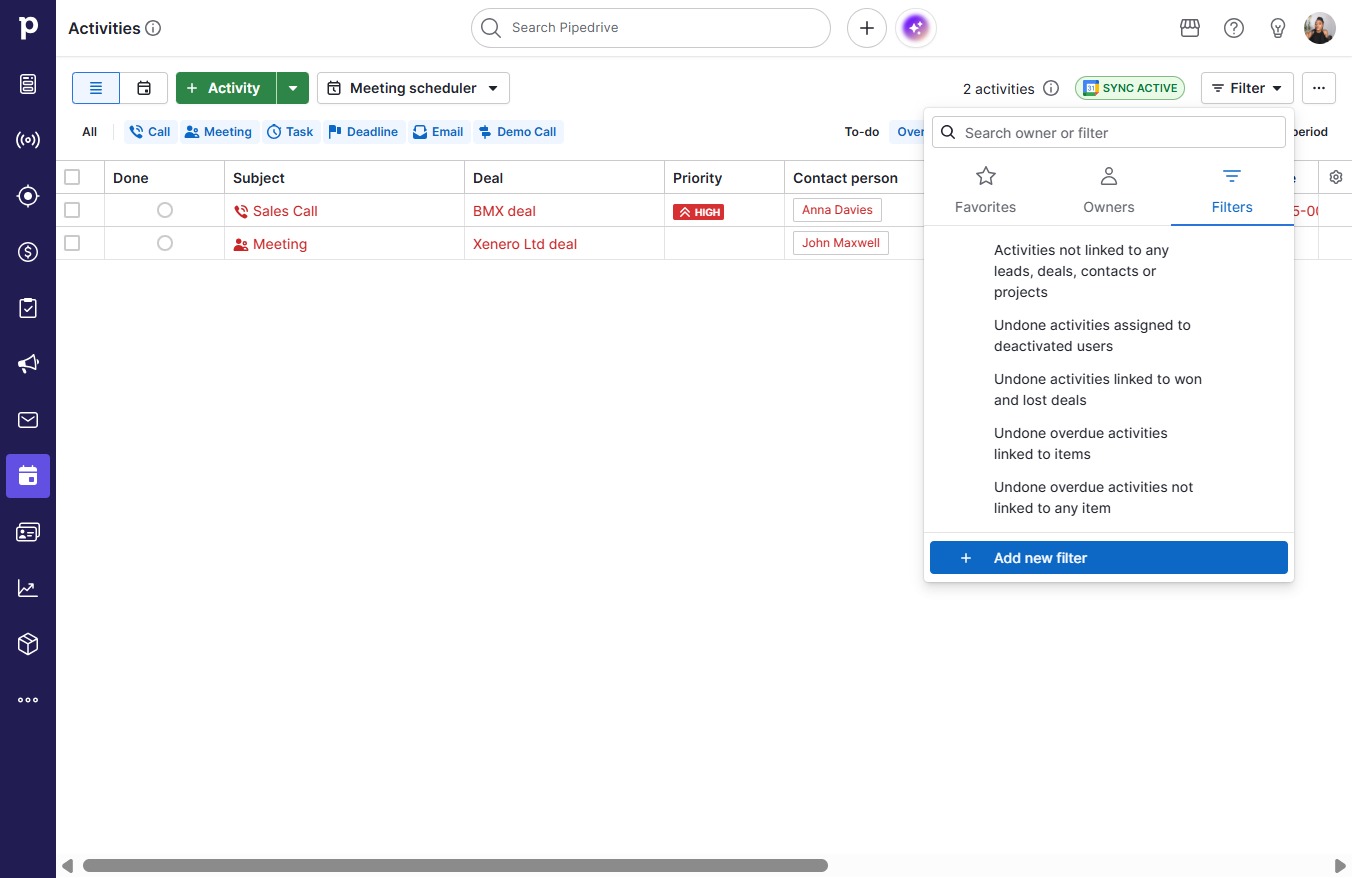Open the Help question mark icon
This screenshot has height=878, width=1352.
tap(1234, 28)
